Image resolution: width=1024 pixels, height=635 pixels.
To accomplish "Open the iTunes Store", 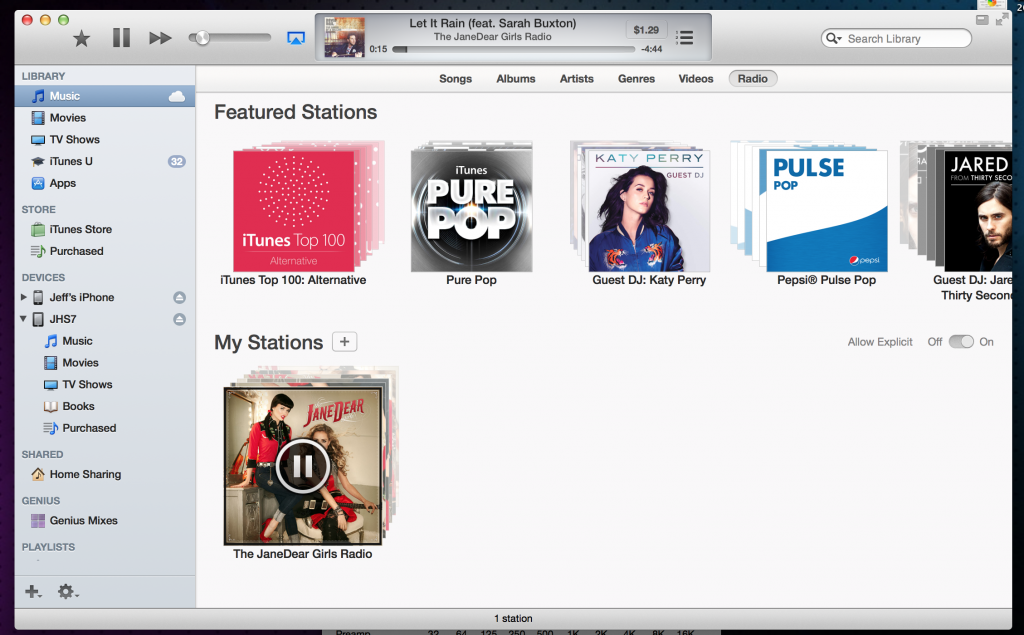I will click(x=104, y=229).
